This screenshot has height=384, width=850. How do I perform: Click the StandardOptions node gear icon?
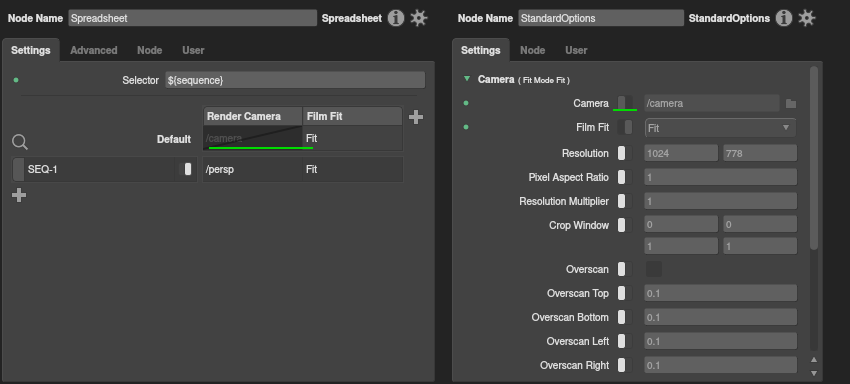(x=807, y=18)
